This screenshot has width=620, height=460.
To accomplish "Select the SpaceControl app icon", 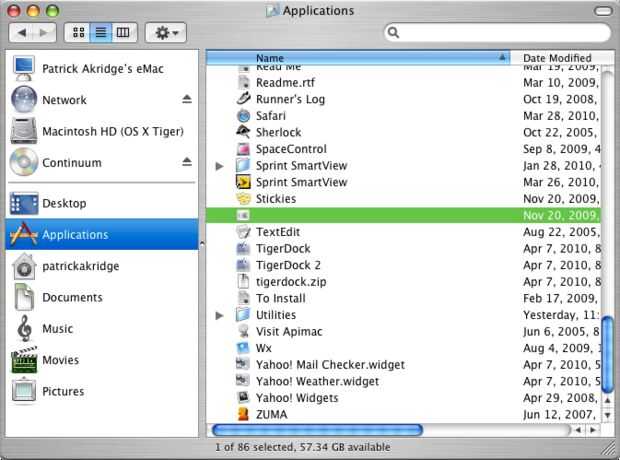I will [x=243, y=149].
